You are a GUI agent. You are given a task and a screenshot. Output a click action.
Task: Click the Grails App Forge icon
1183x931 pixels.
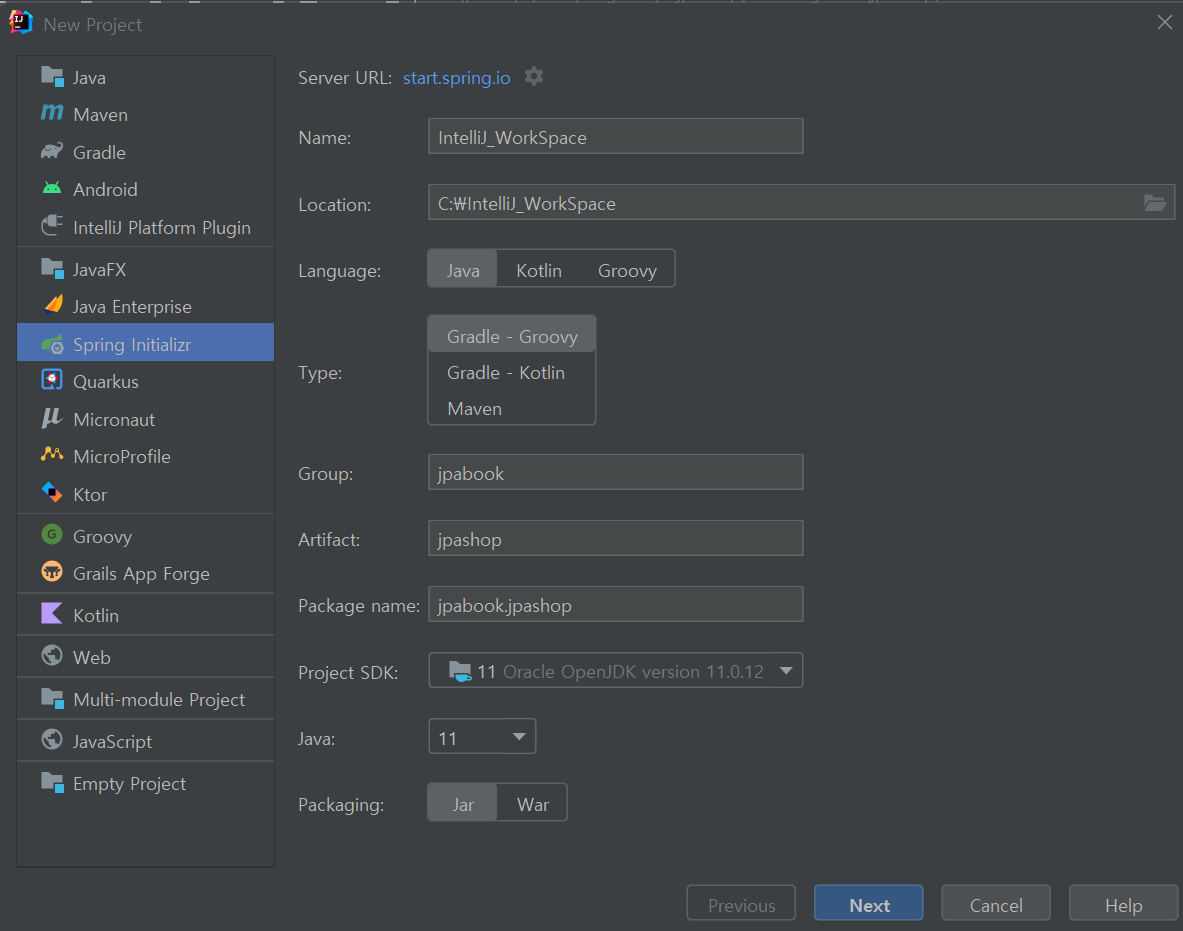[52, 572]
